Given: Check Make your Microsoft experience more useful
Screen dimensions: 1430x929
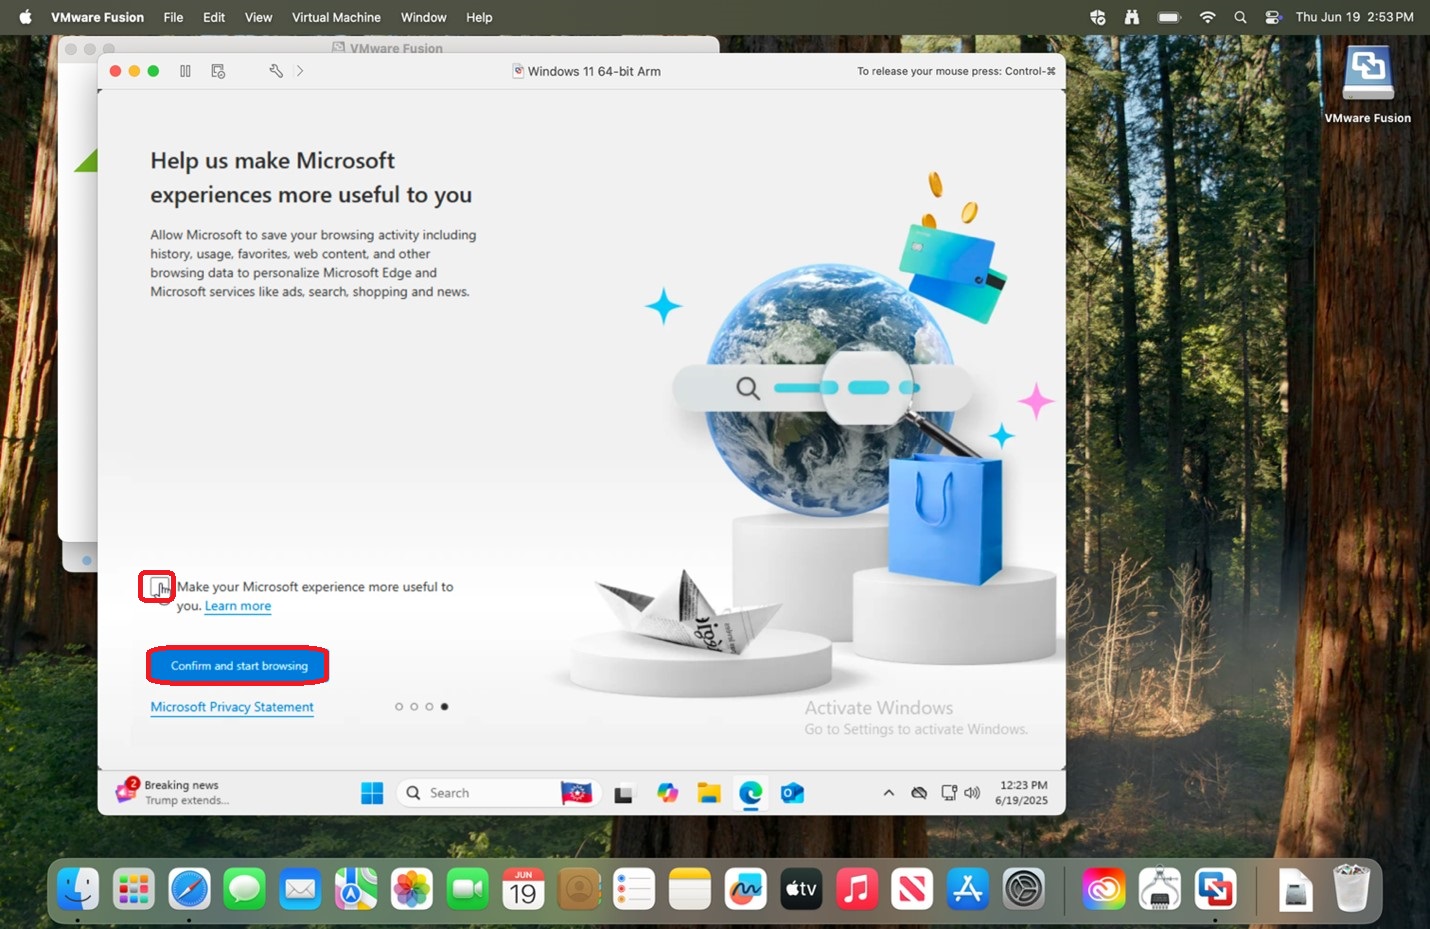Looking at the screenshot, I should click(x=158, y=587).
